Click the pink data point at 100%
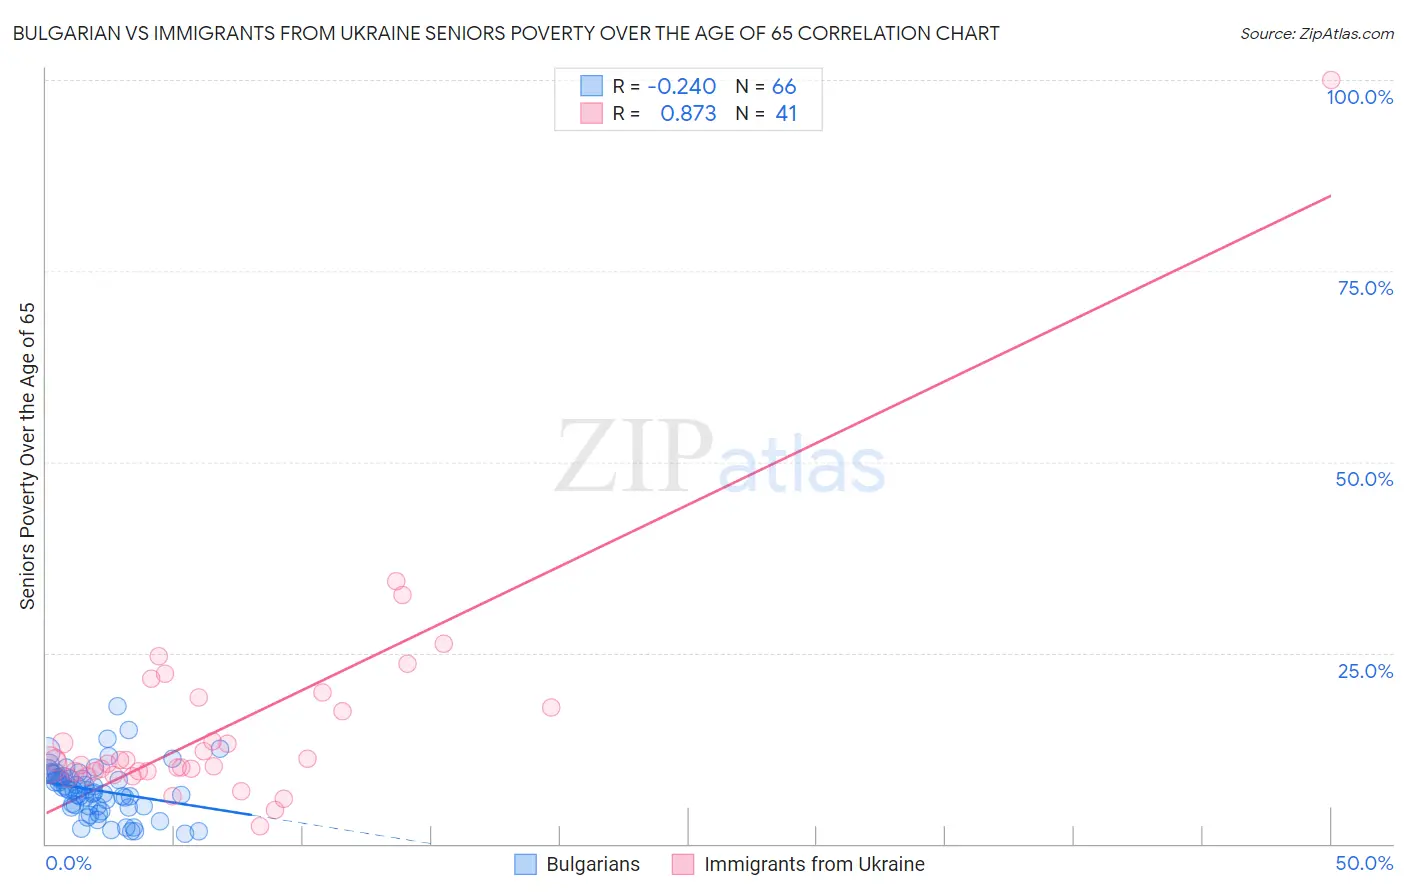The image size is (1406, 892). coord(1330,80)
